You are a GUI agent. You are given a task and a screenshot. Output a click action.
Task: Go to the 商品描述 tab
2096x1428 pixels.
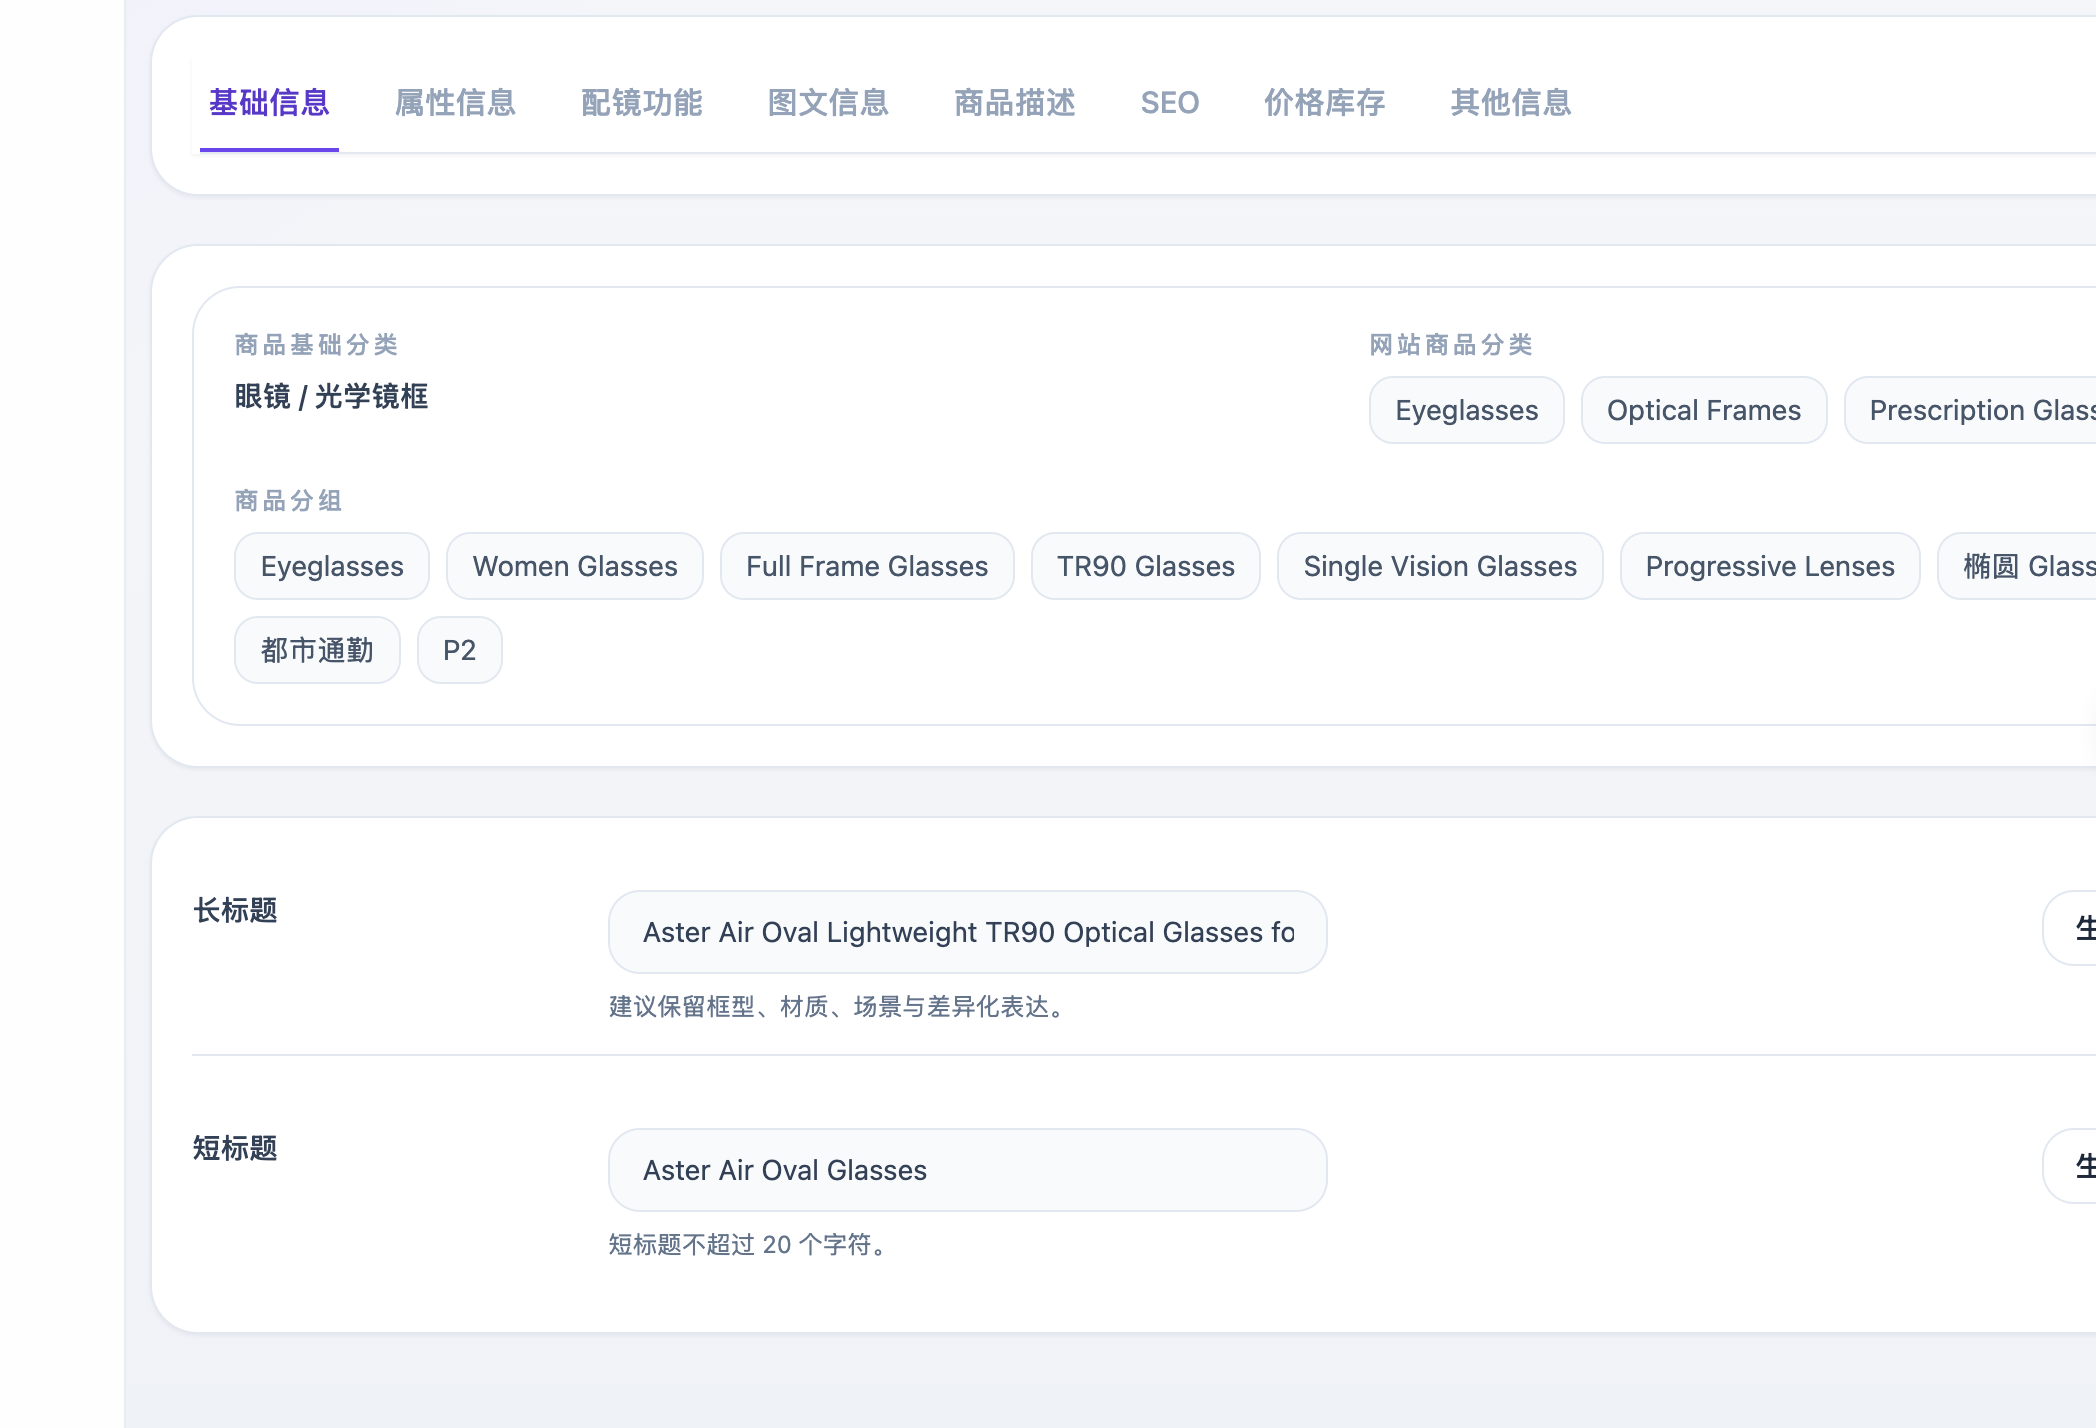click(x=1015, y=103)
